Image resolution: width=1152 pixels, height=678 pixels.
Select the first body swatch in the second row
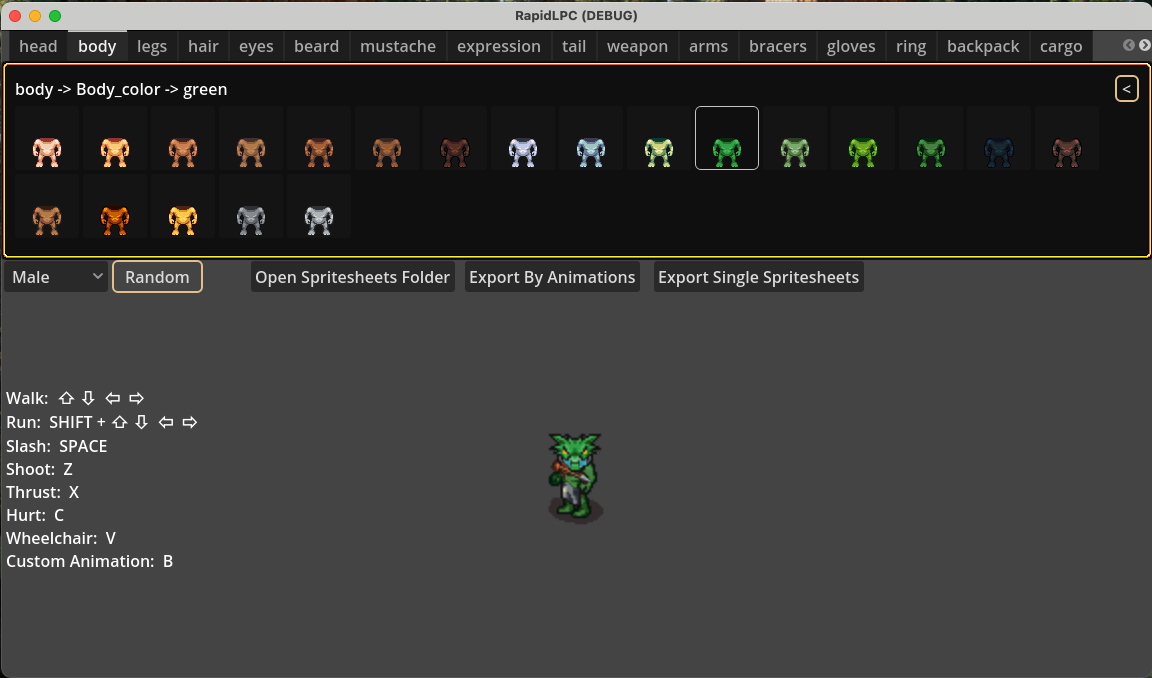[x=47, y=206]
